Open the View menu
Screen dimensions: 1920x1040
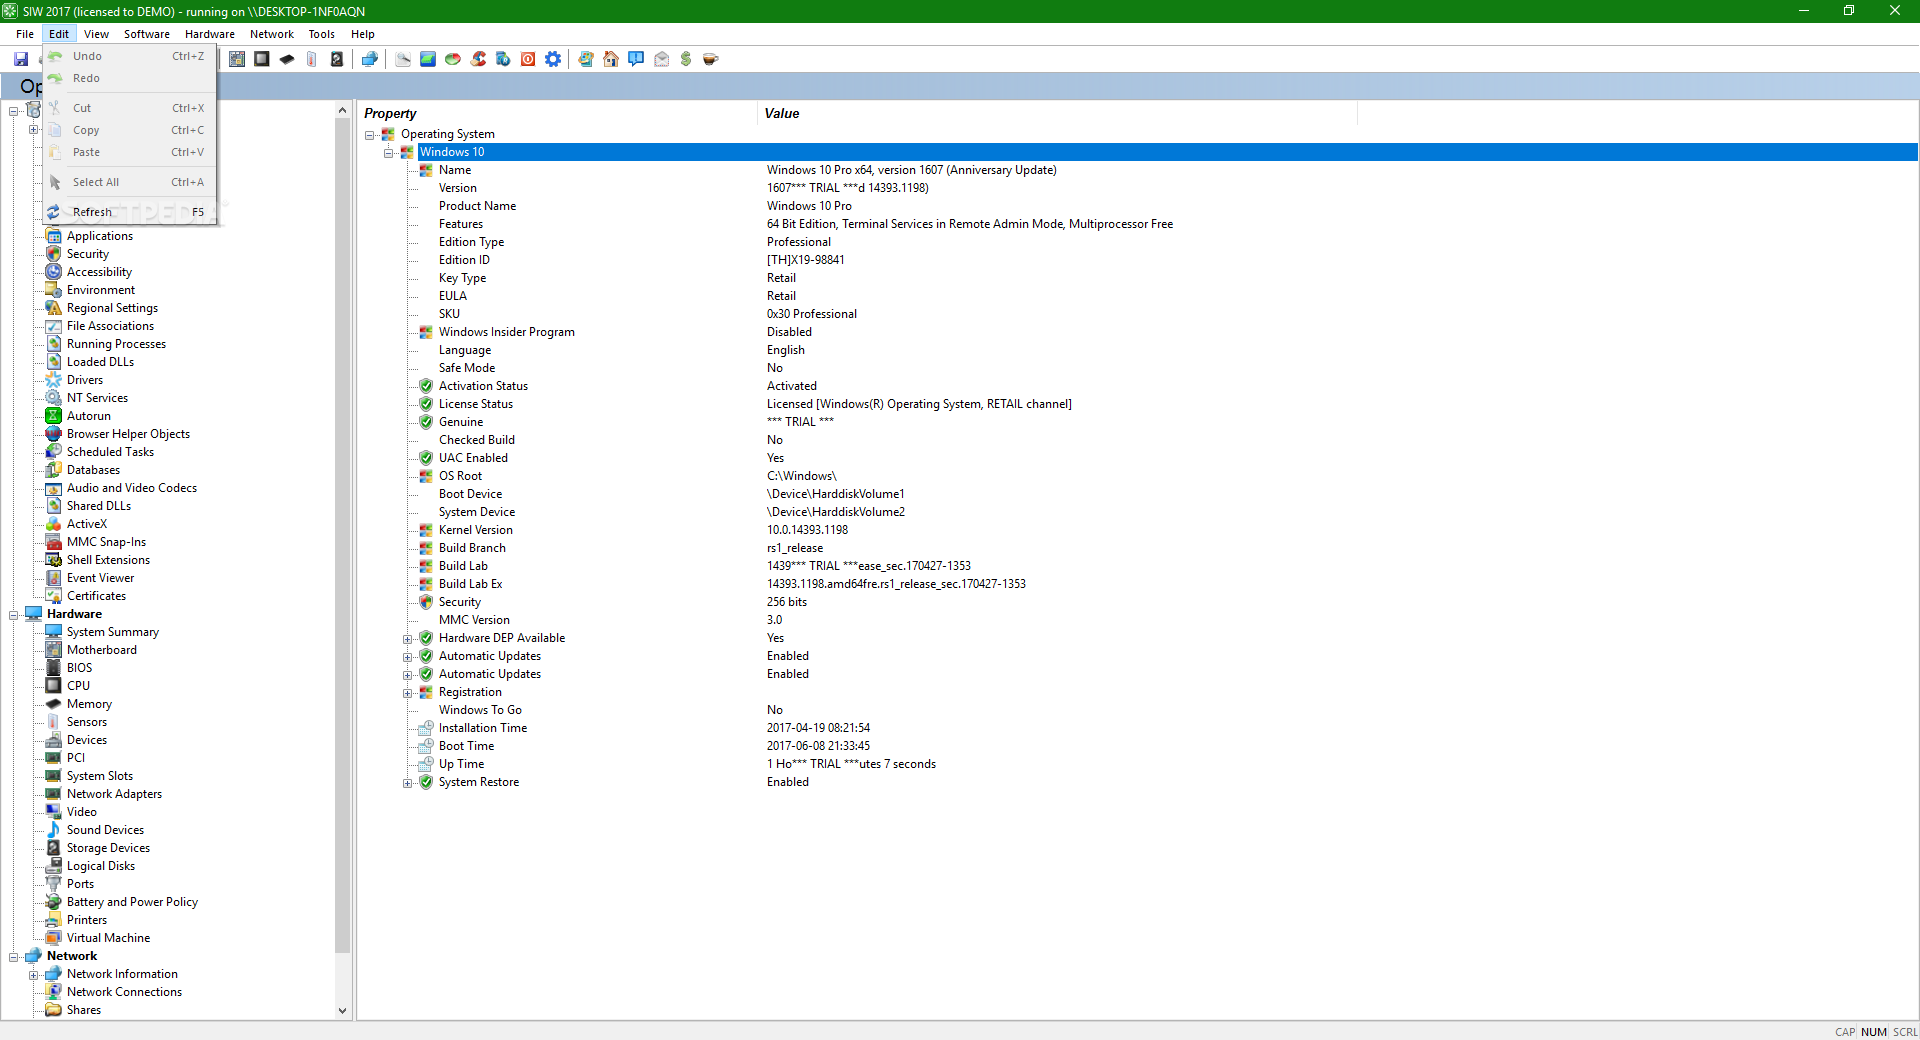coord(97,34)
